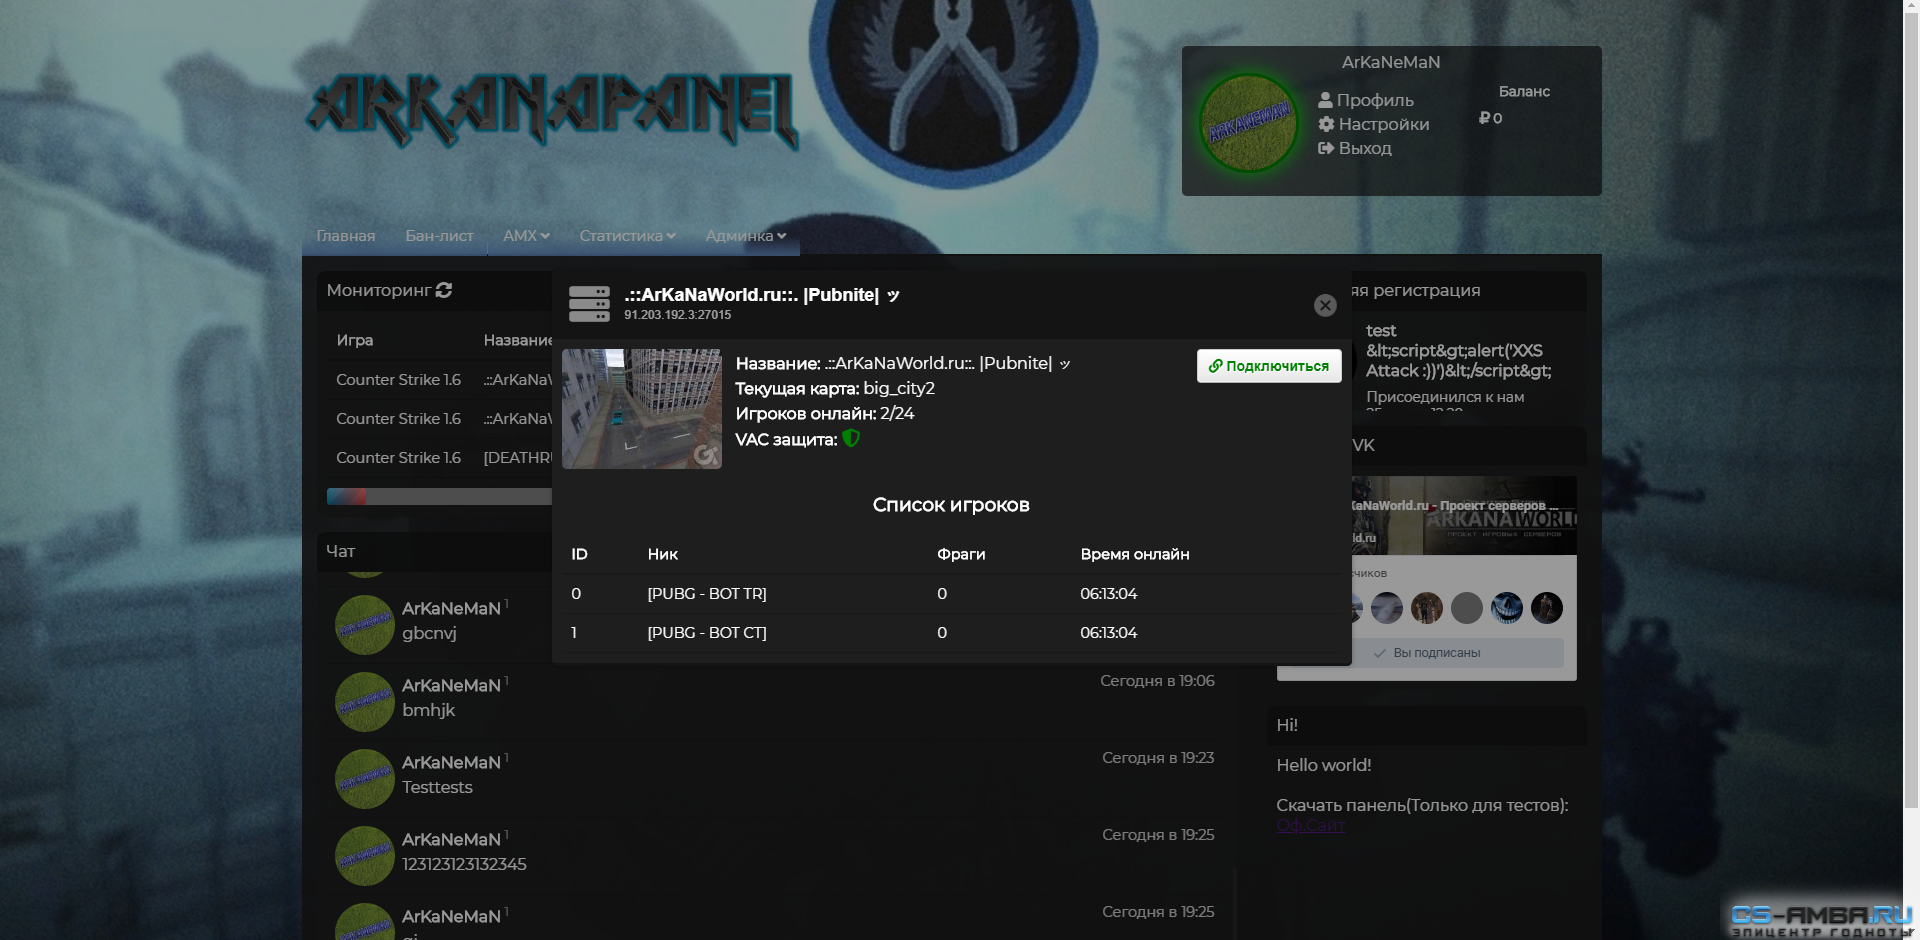The width and height of the screenshot is (1920, 940).
Task: Open chat message gbcnvj author ArKaNeMaN
Action: click(x=451, y=609)
